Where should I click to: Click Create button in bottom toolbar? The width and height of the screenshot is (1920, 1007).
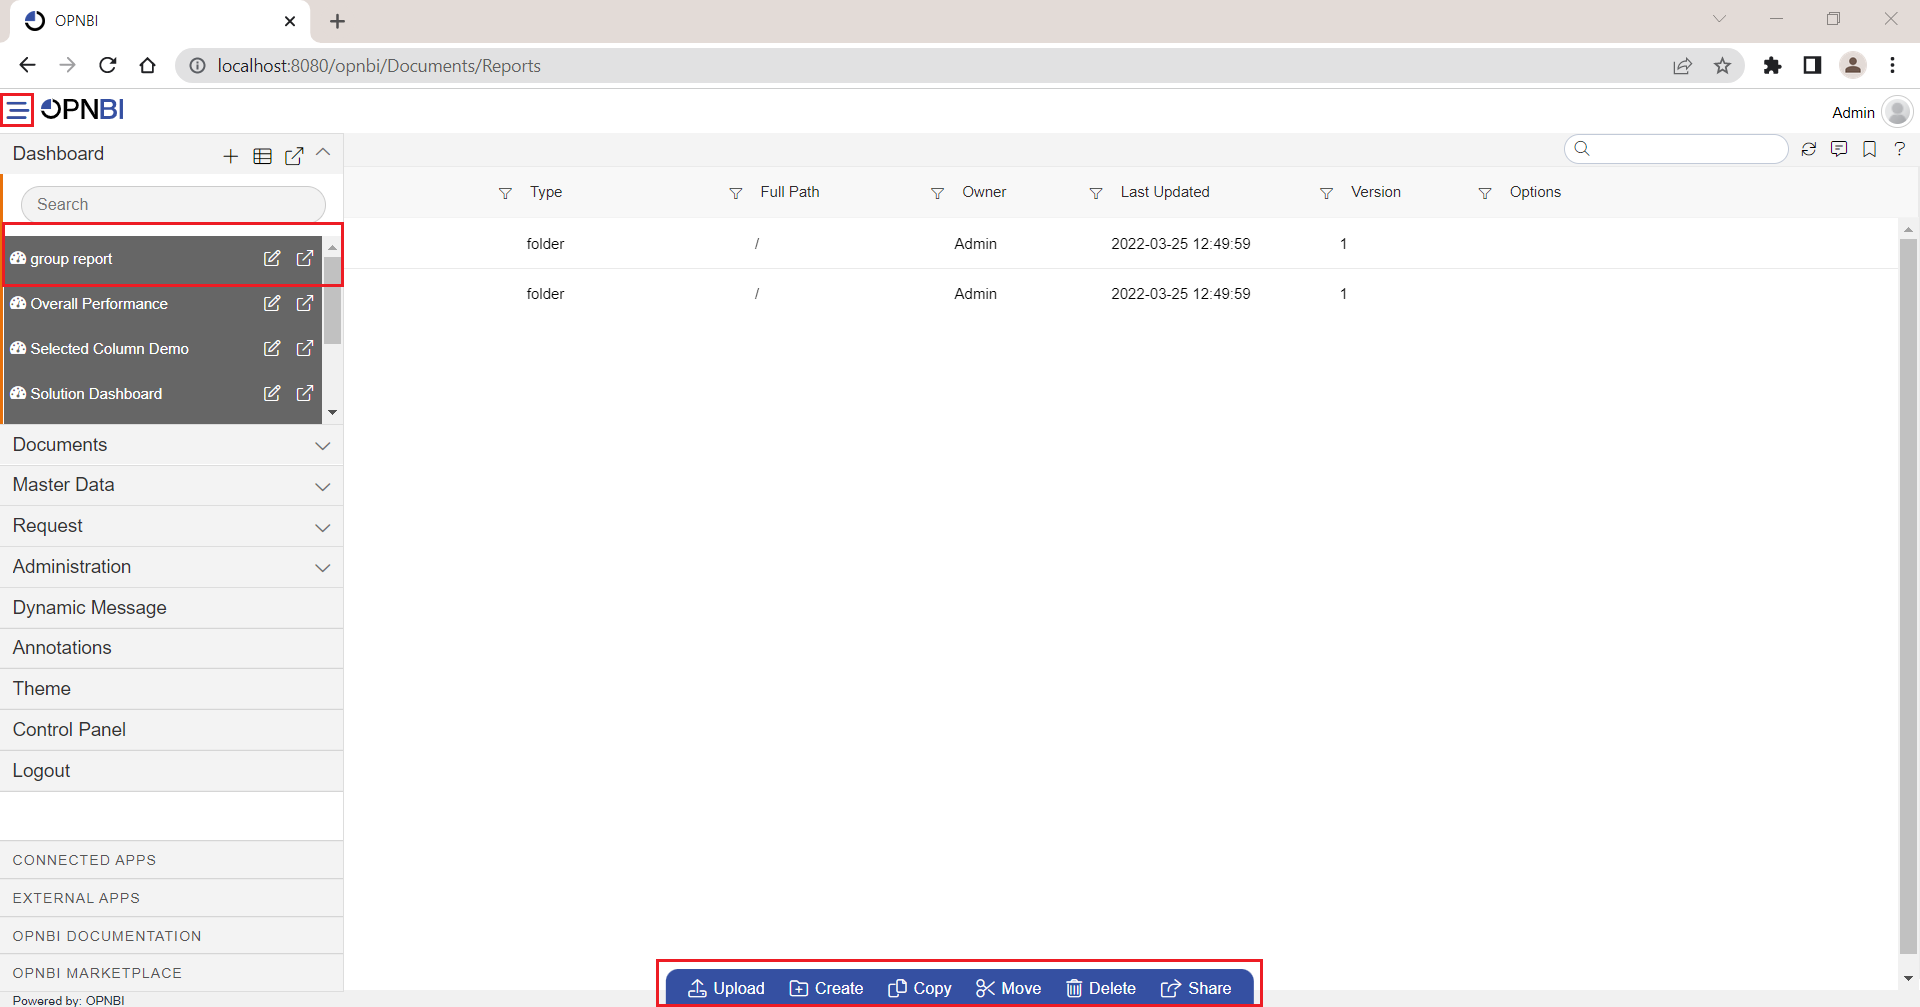coord(826,988)
